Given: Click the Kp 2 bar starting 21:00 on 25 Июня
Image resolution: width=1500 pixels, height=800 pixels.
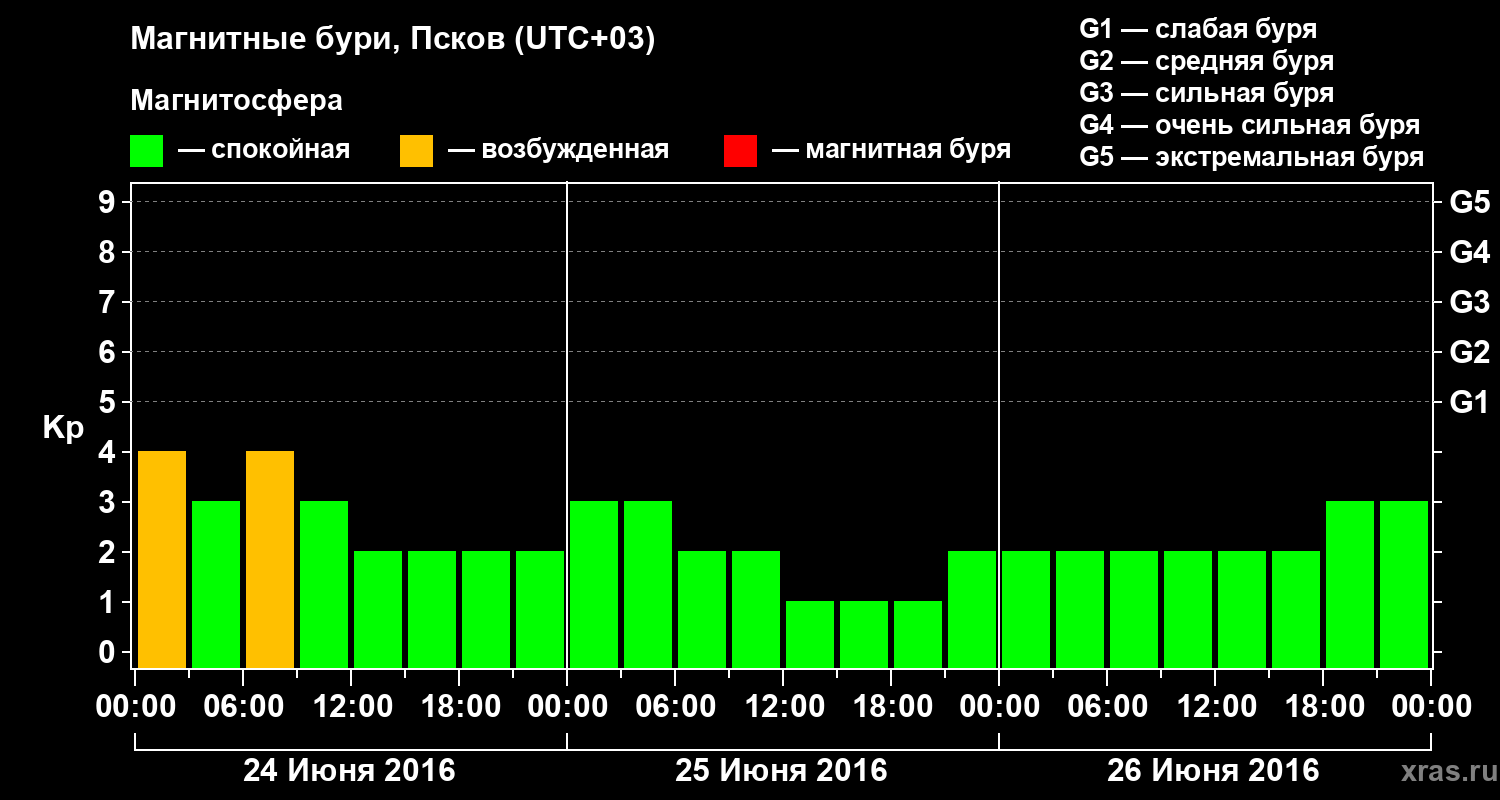Looking at the screenshot, I should click(x=972, y=609).
